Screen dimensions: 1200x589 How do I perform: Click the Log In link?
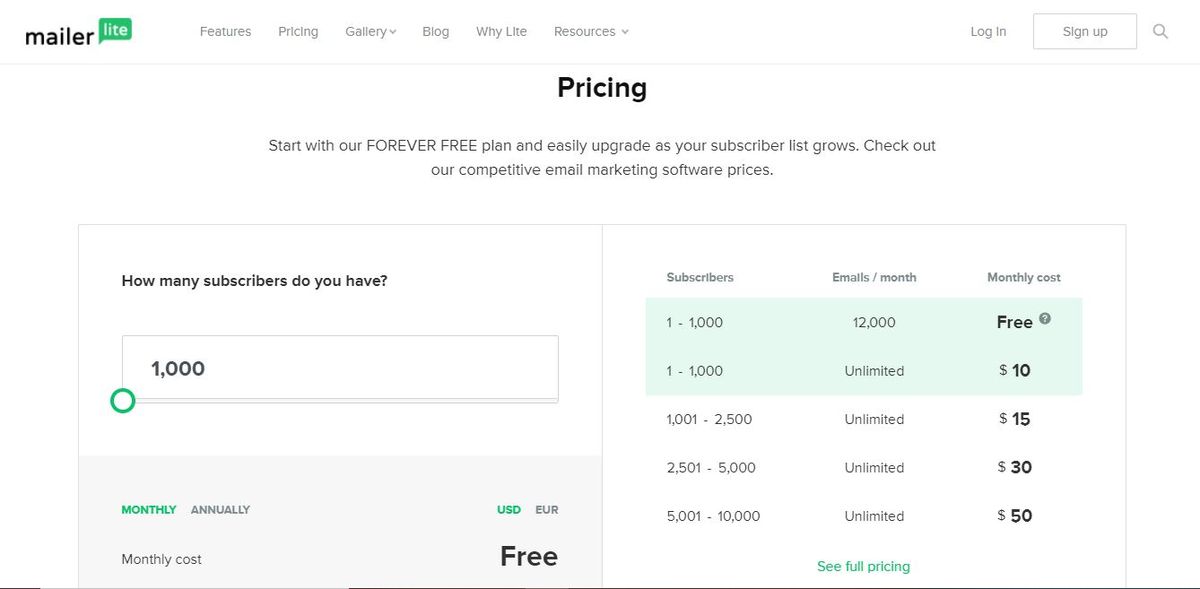(x=987, y=31)
